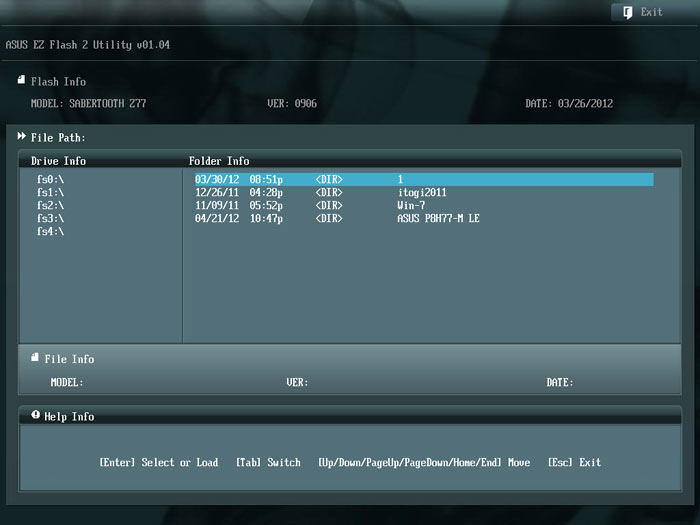
Task: Select drive fs2:\
Action: [50, 205]
